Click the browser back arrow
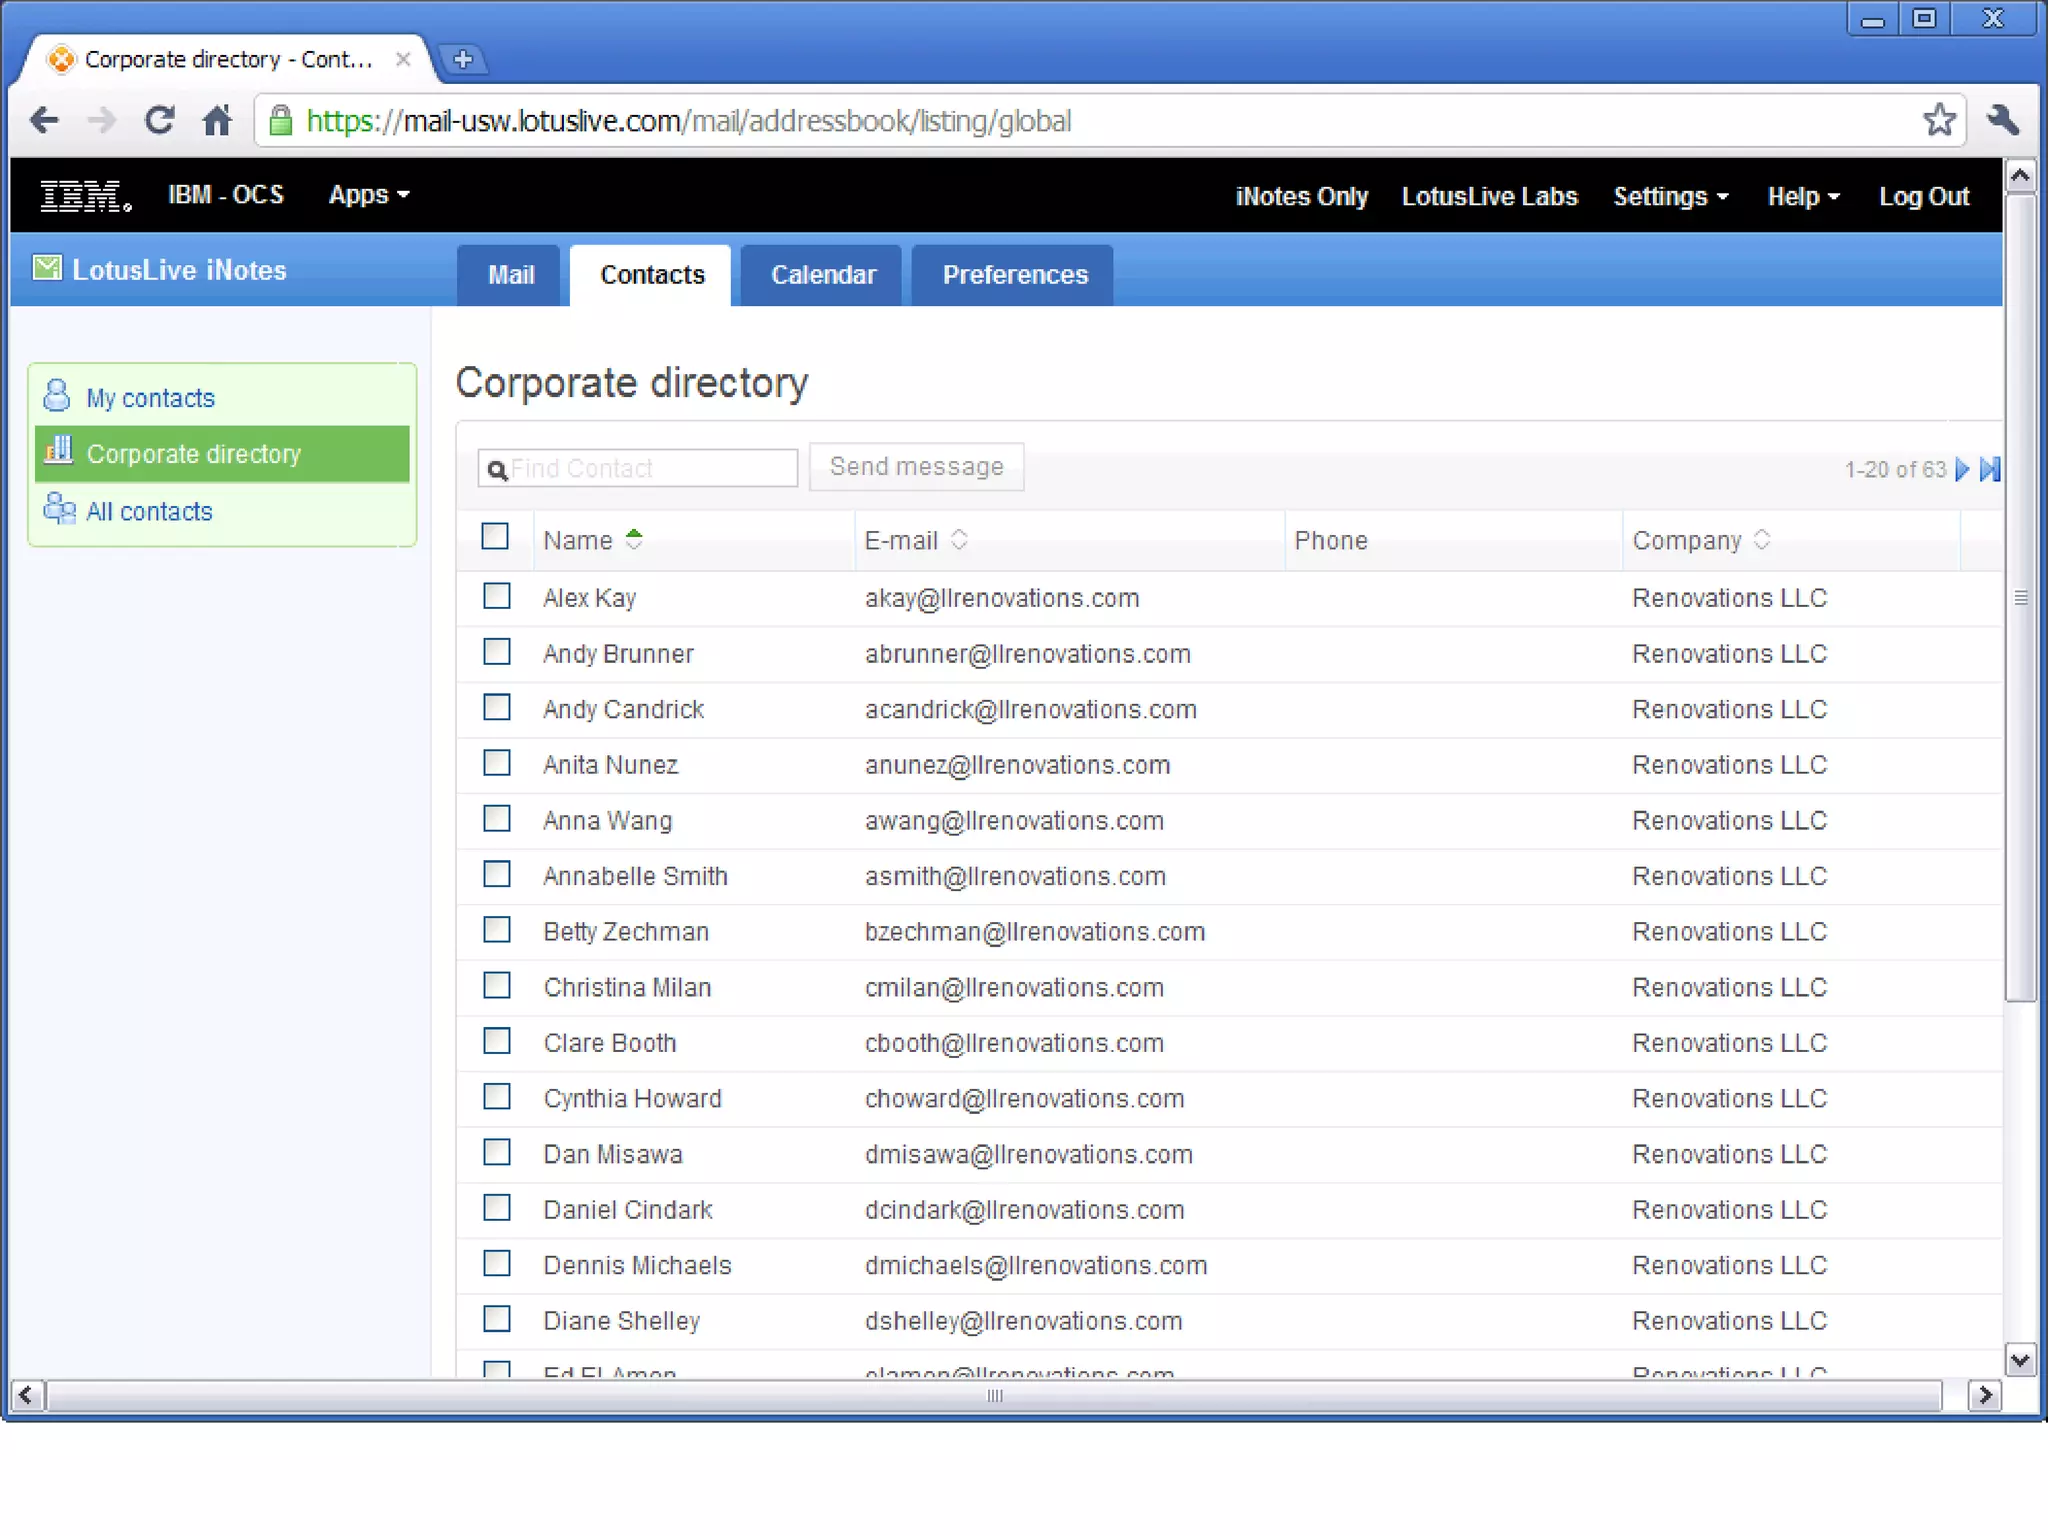 click(x=44, y=120)
